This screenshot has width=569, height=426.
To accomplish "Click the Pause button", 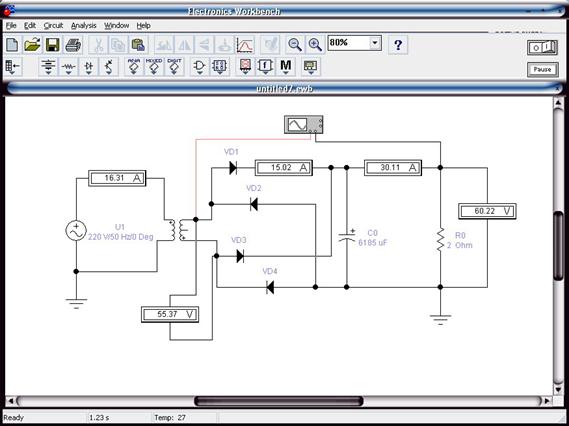I will tap(542, 69).
